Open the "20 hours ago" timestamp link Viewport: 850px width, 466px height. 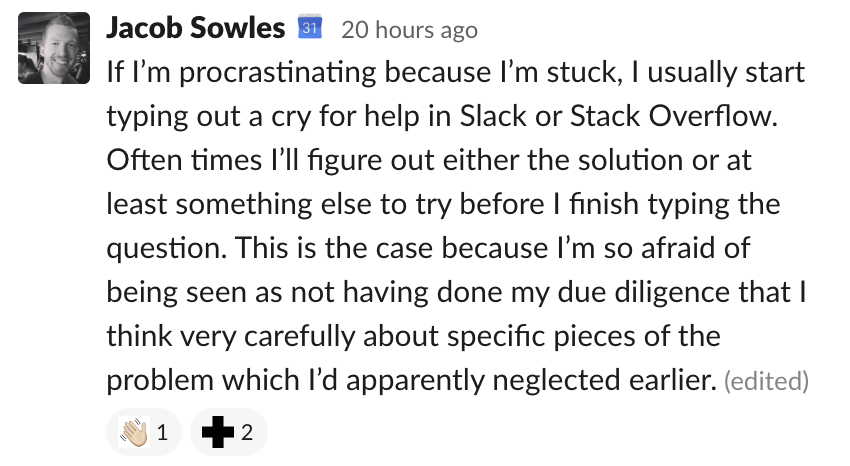point(409,30)
